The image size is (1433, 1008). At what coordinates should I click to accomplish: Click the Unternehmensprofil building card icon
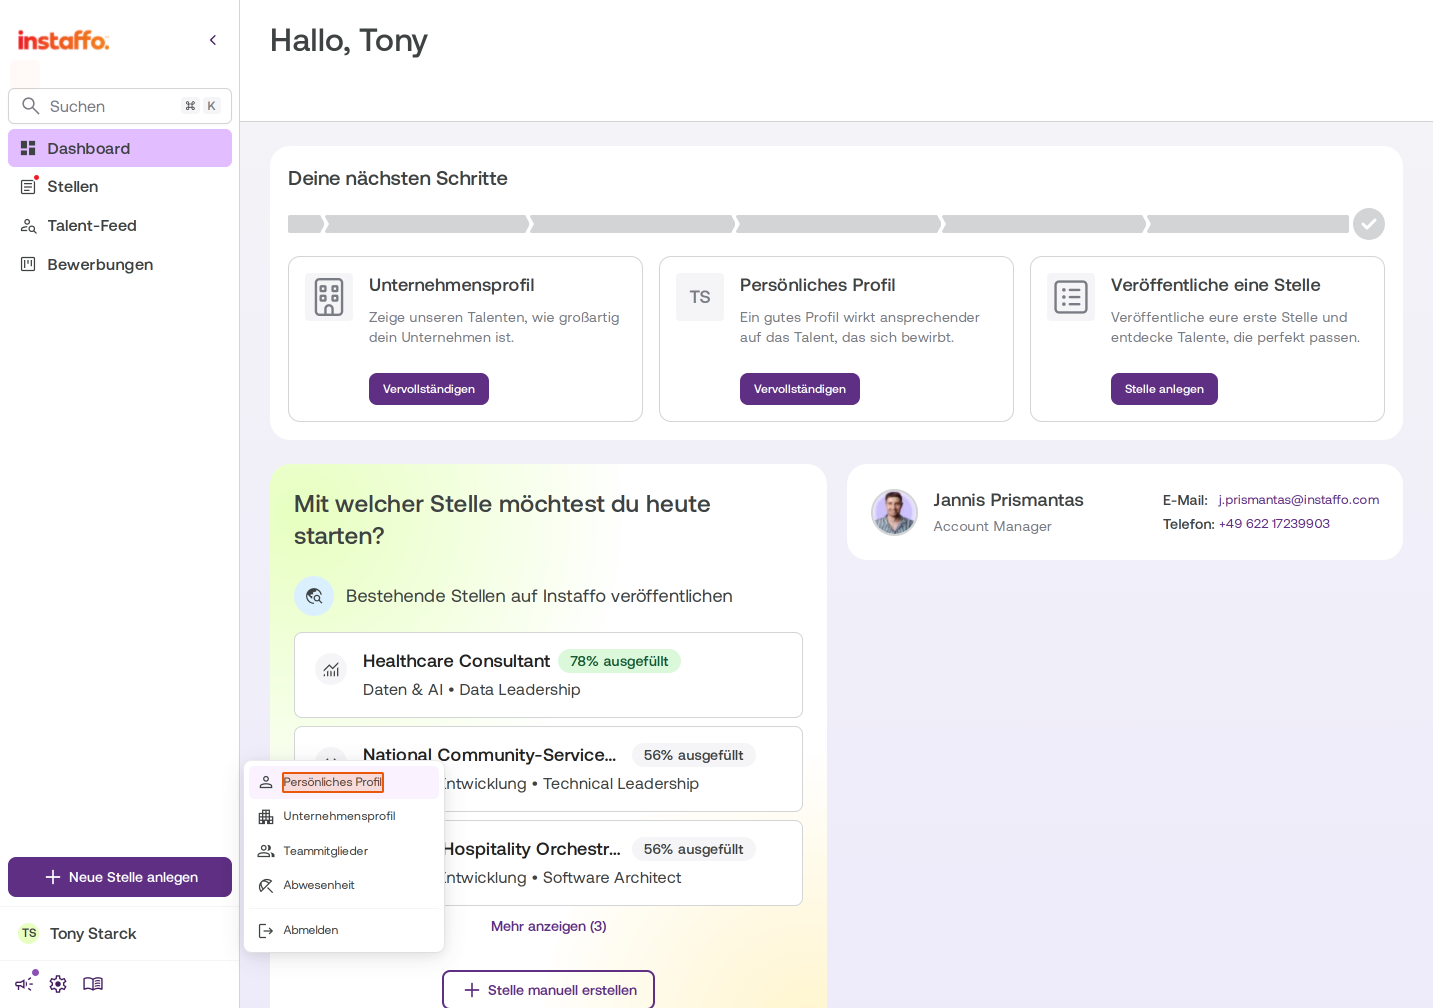tap(329, 297)
